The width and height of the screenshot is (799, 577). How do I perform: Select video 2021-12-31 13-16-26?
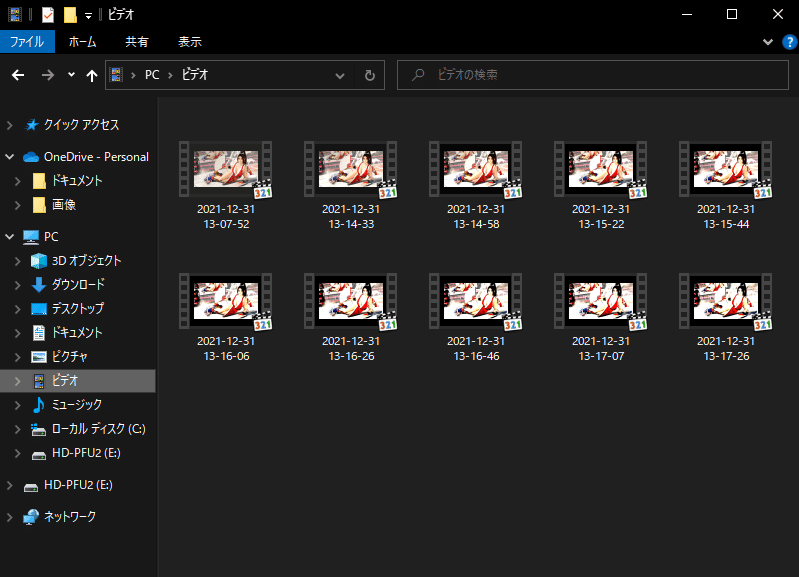(351, 318)
